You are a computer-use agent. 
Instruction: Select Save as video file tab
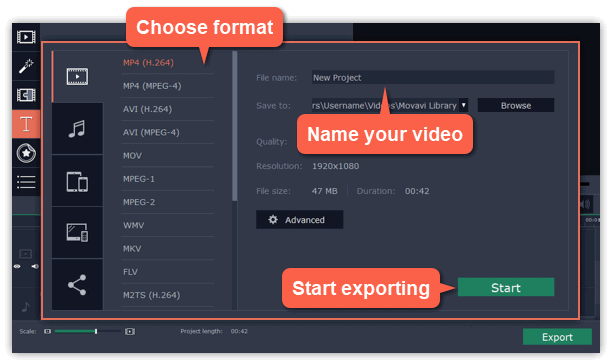tap(77, 77)
